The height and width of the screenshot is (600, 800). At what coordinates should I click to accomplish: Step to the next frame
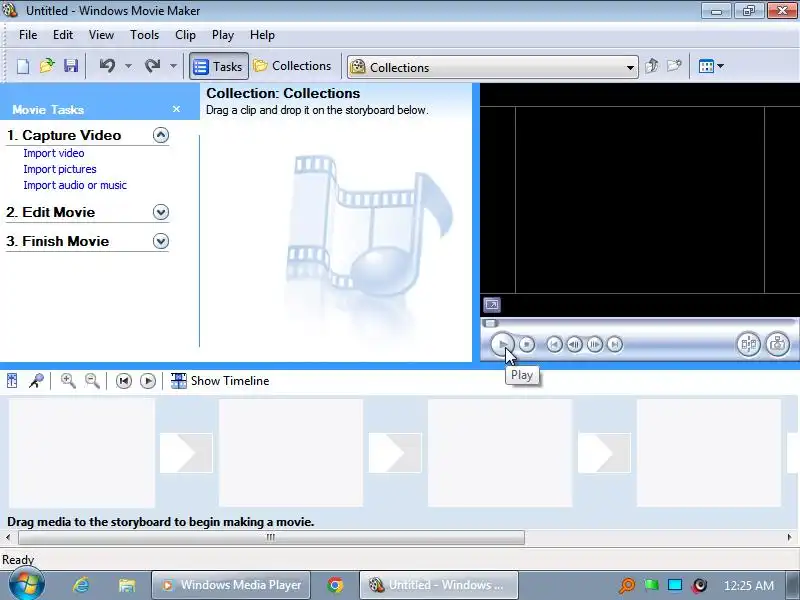pos(594,344)
